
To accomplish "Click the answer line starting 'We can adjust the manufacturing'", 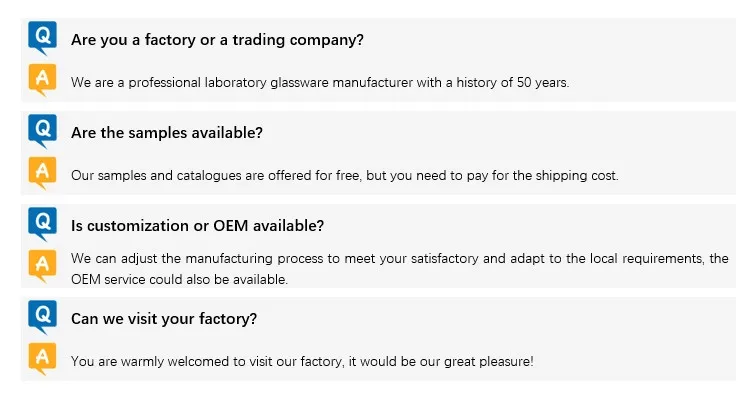I will pos(399,259).
